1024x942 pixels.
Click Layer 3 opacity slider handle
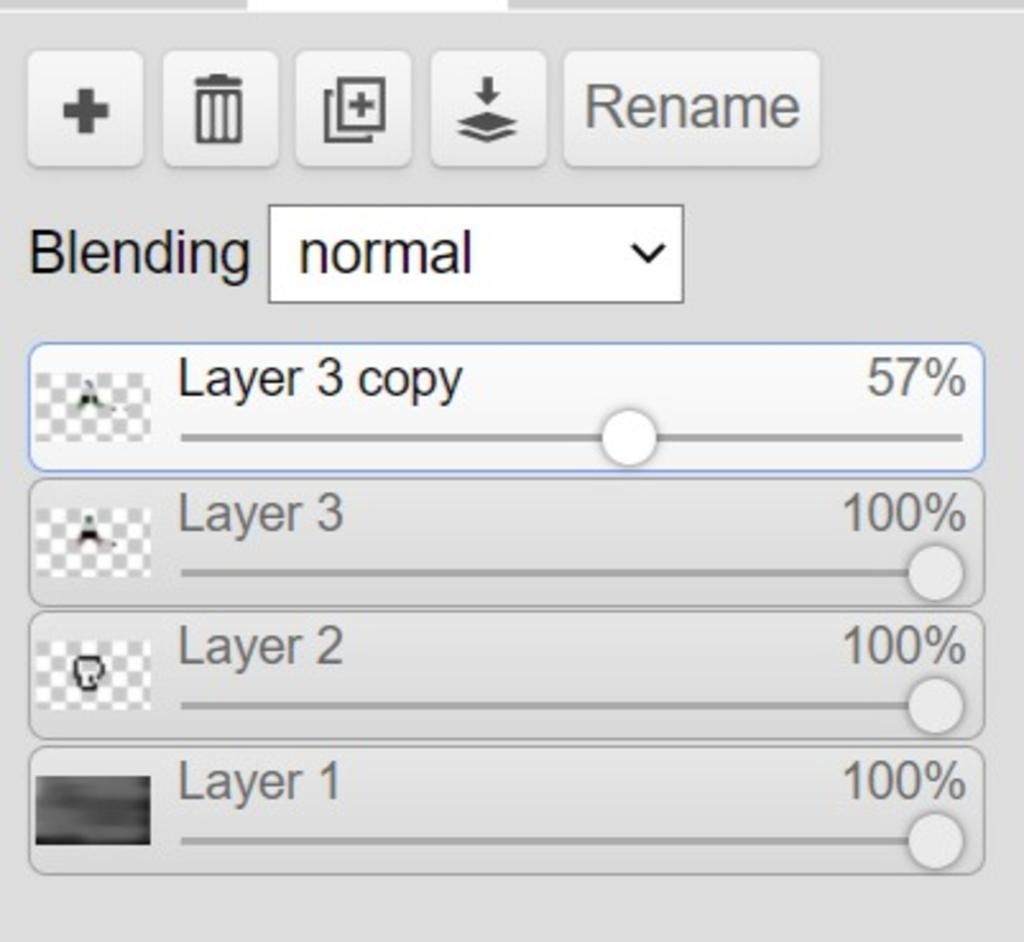click(935, 574)
